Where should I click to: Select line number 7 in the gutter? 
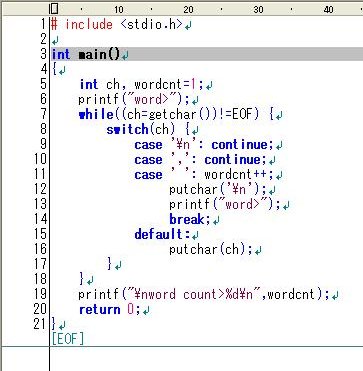click(44, 114)
